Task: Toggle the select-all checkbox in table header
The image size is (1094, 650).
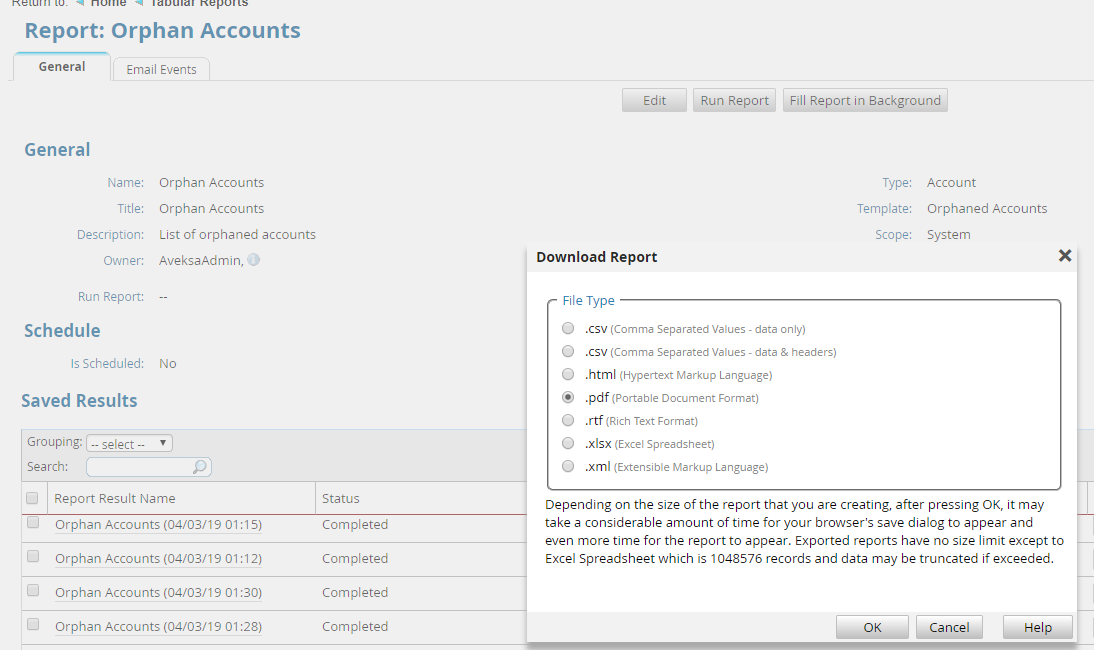Action: (x=33, y=498)
